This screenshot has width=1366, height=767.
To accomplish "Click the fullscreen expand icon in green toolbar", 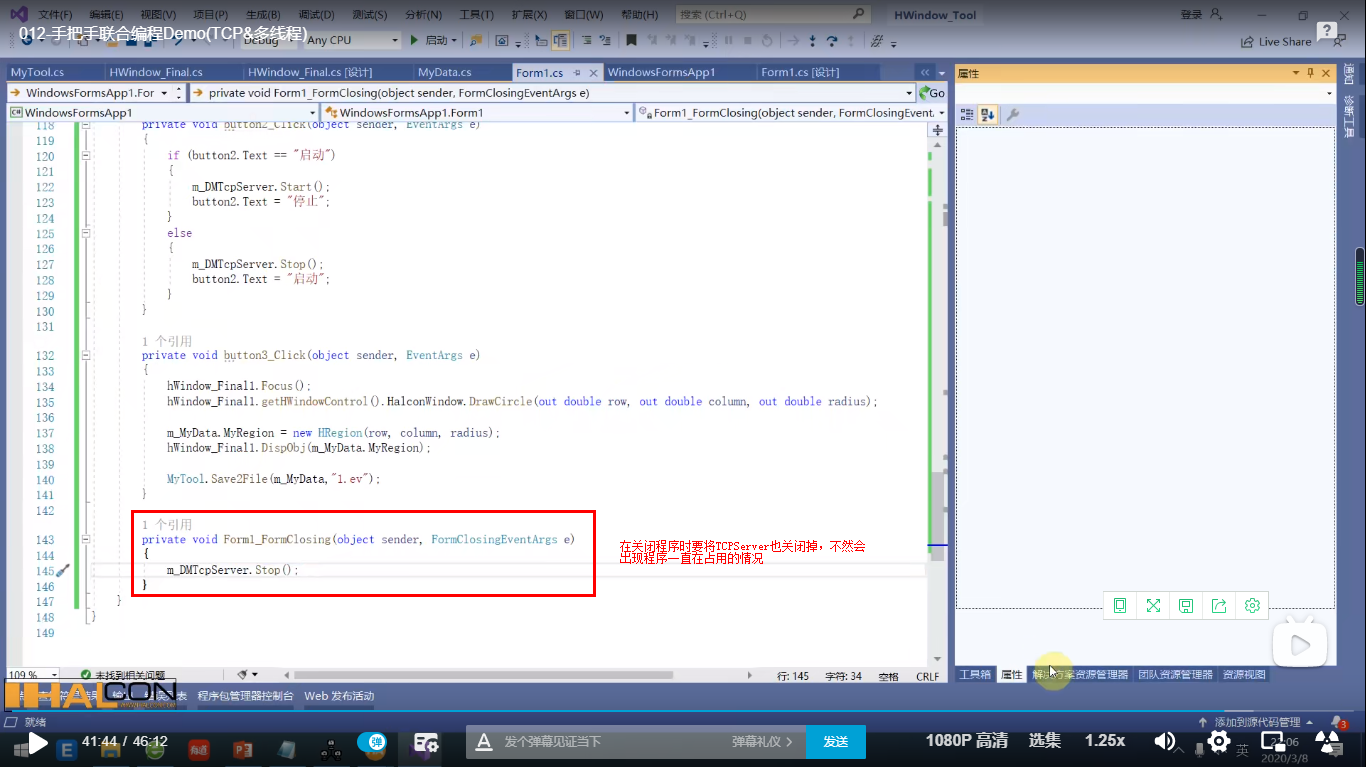I will (1152, 605).
